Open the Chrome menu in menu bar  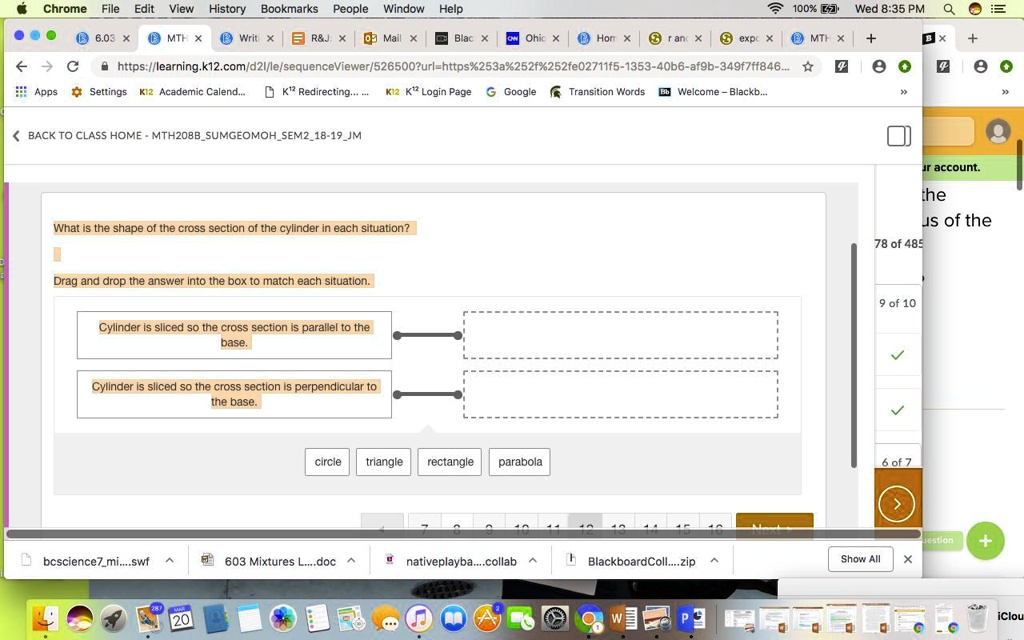(65, 8)
